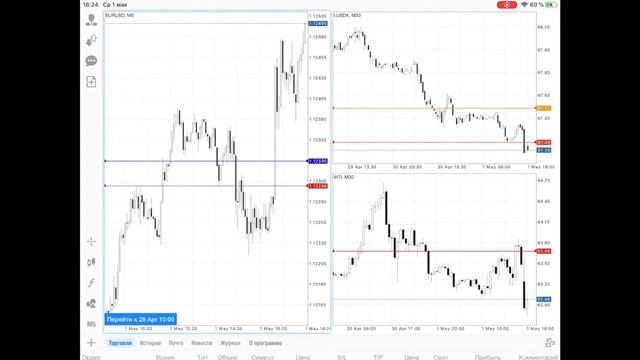
Task: Sort by the Время column header
Action: tap(165, 358)
